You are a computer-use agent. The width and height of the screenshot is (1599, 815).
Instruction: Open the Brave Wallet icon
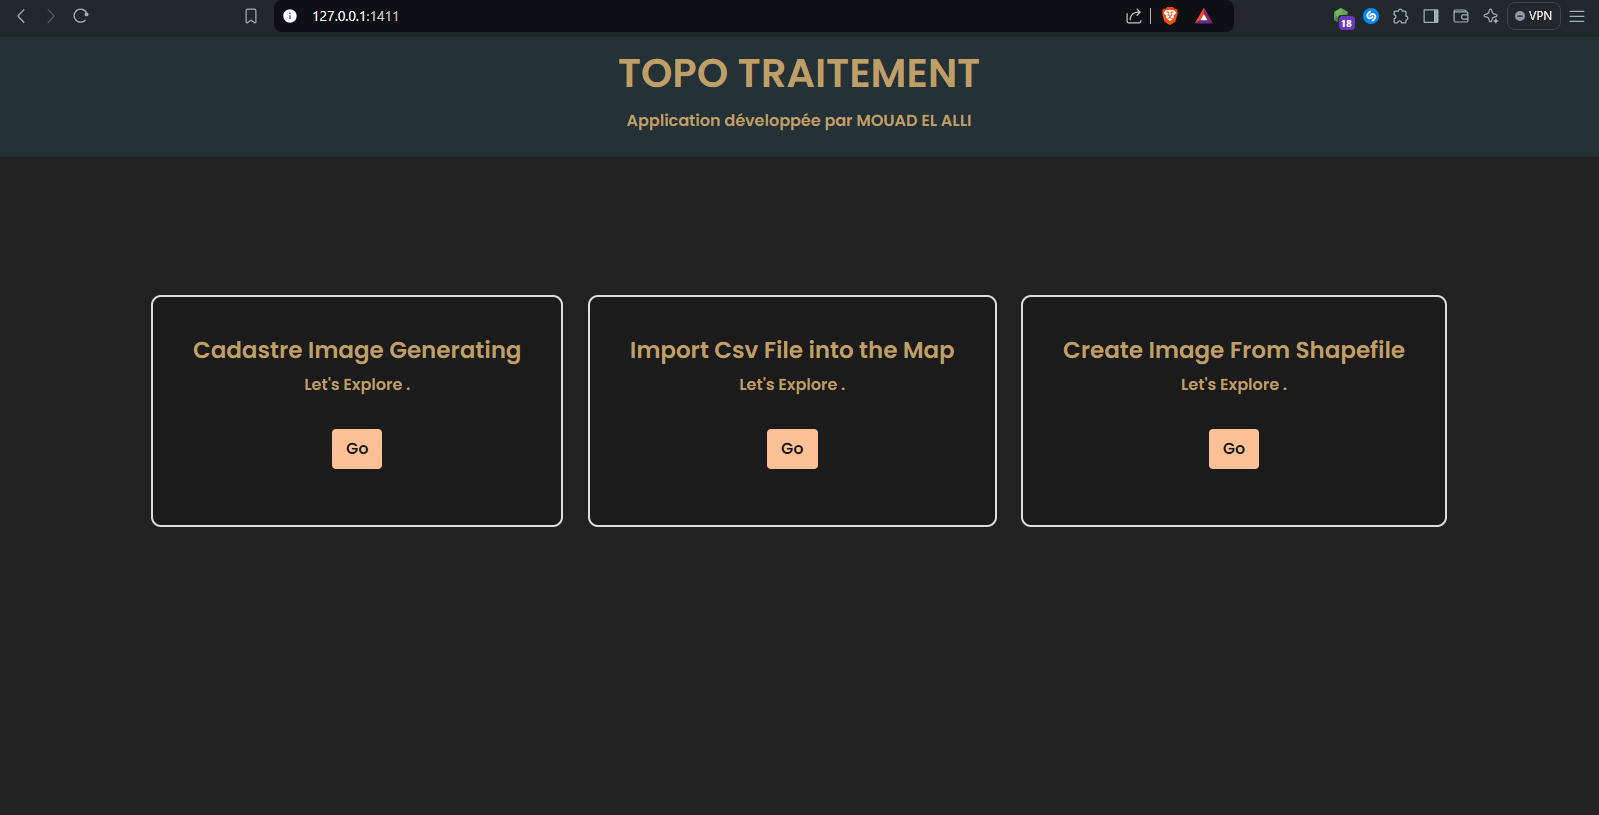pos(1461,16)
